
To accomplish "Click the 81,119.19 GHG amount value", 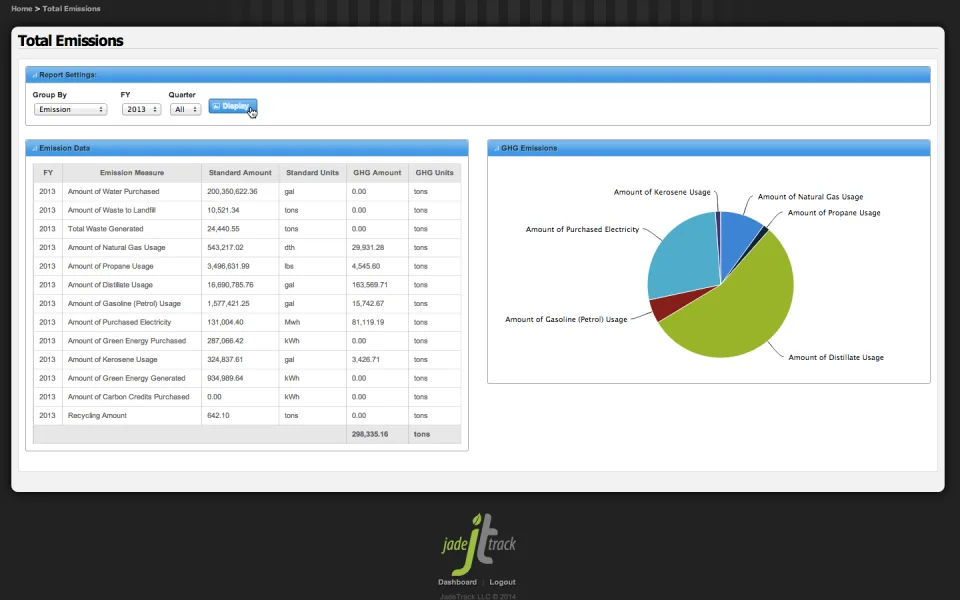I will coord(368,322).
